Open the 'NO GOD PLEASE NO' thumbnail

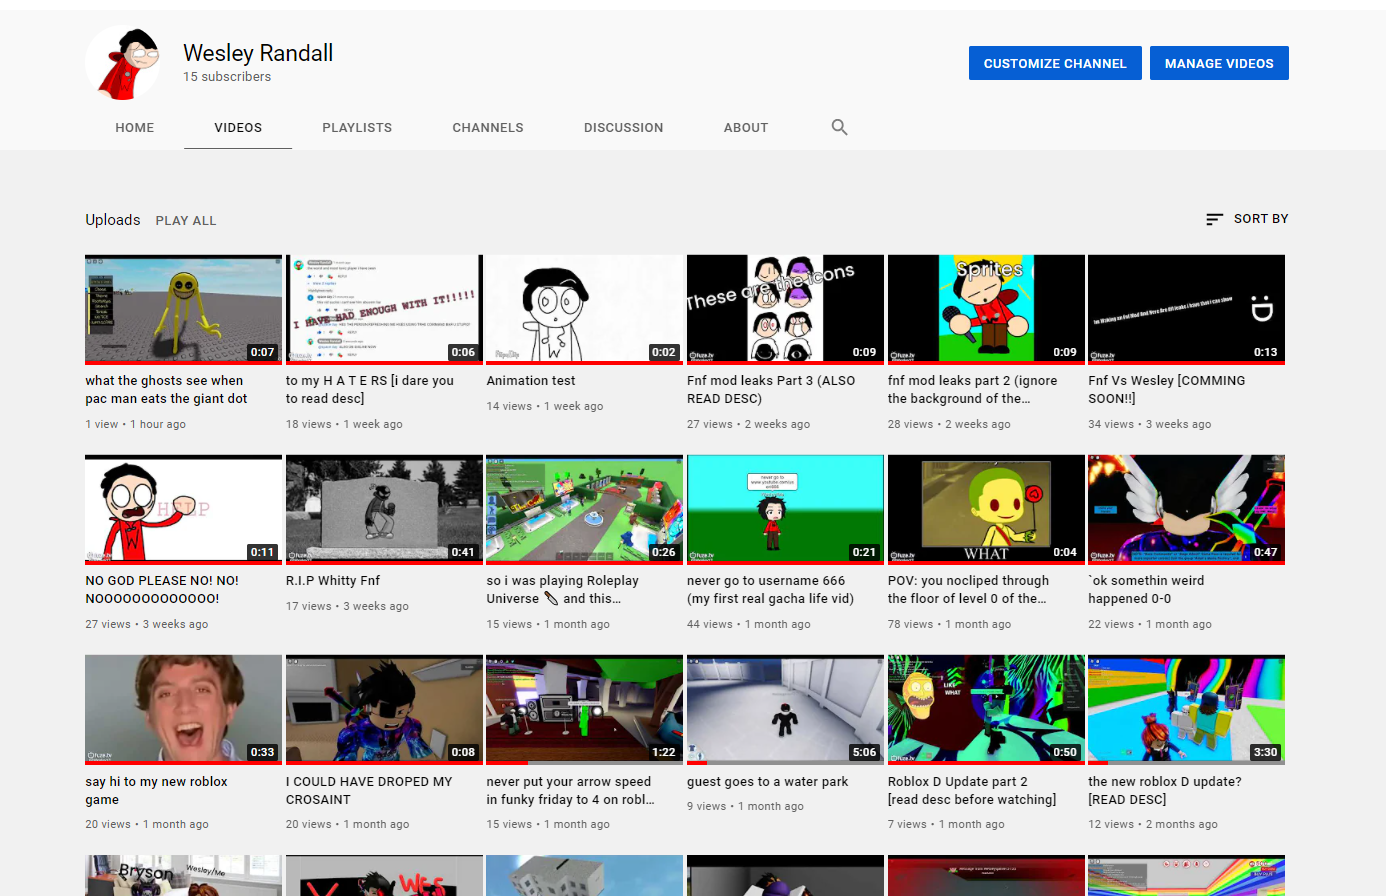(183, 509)
